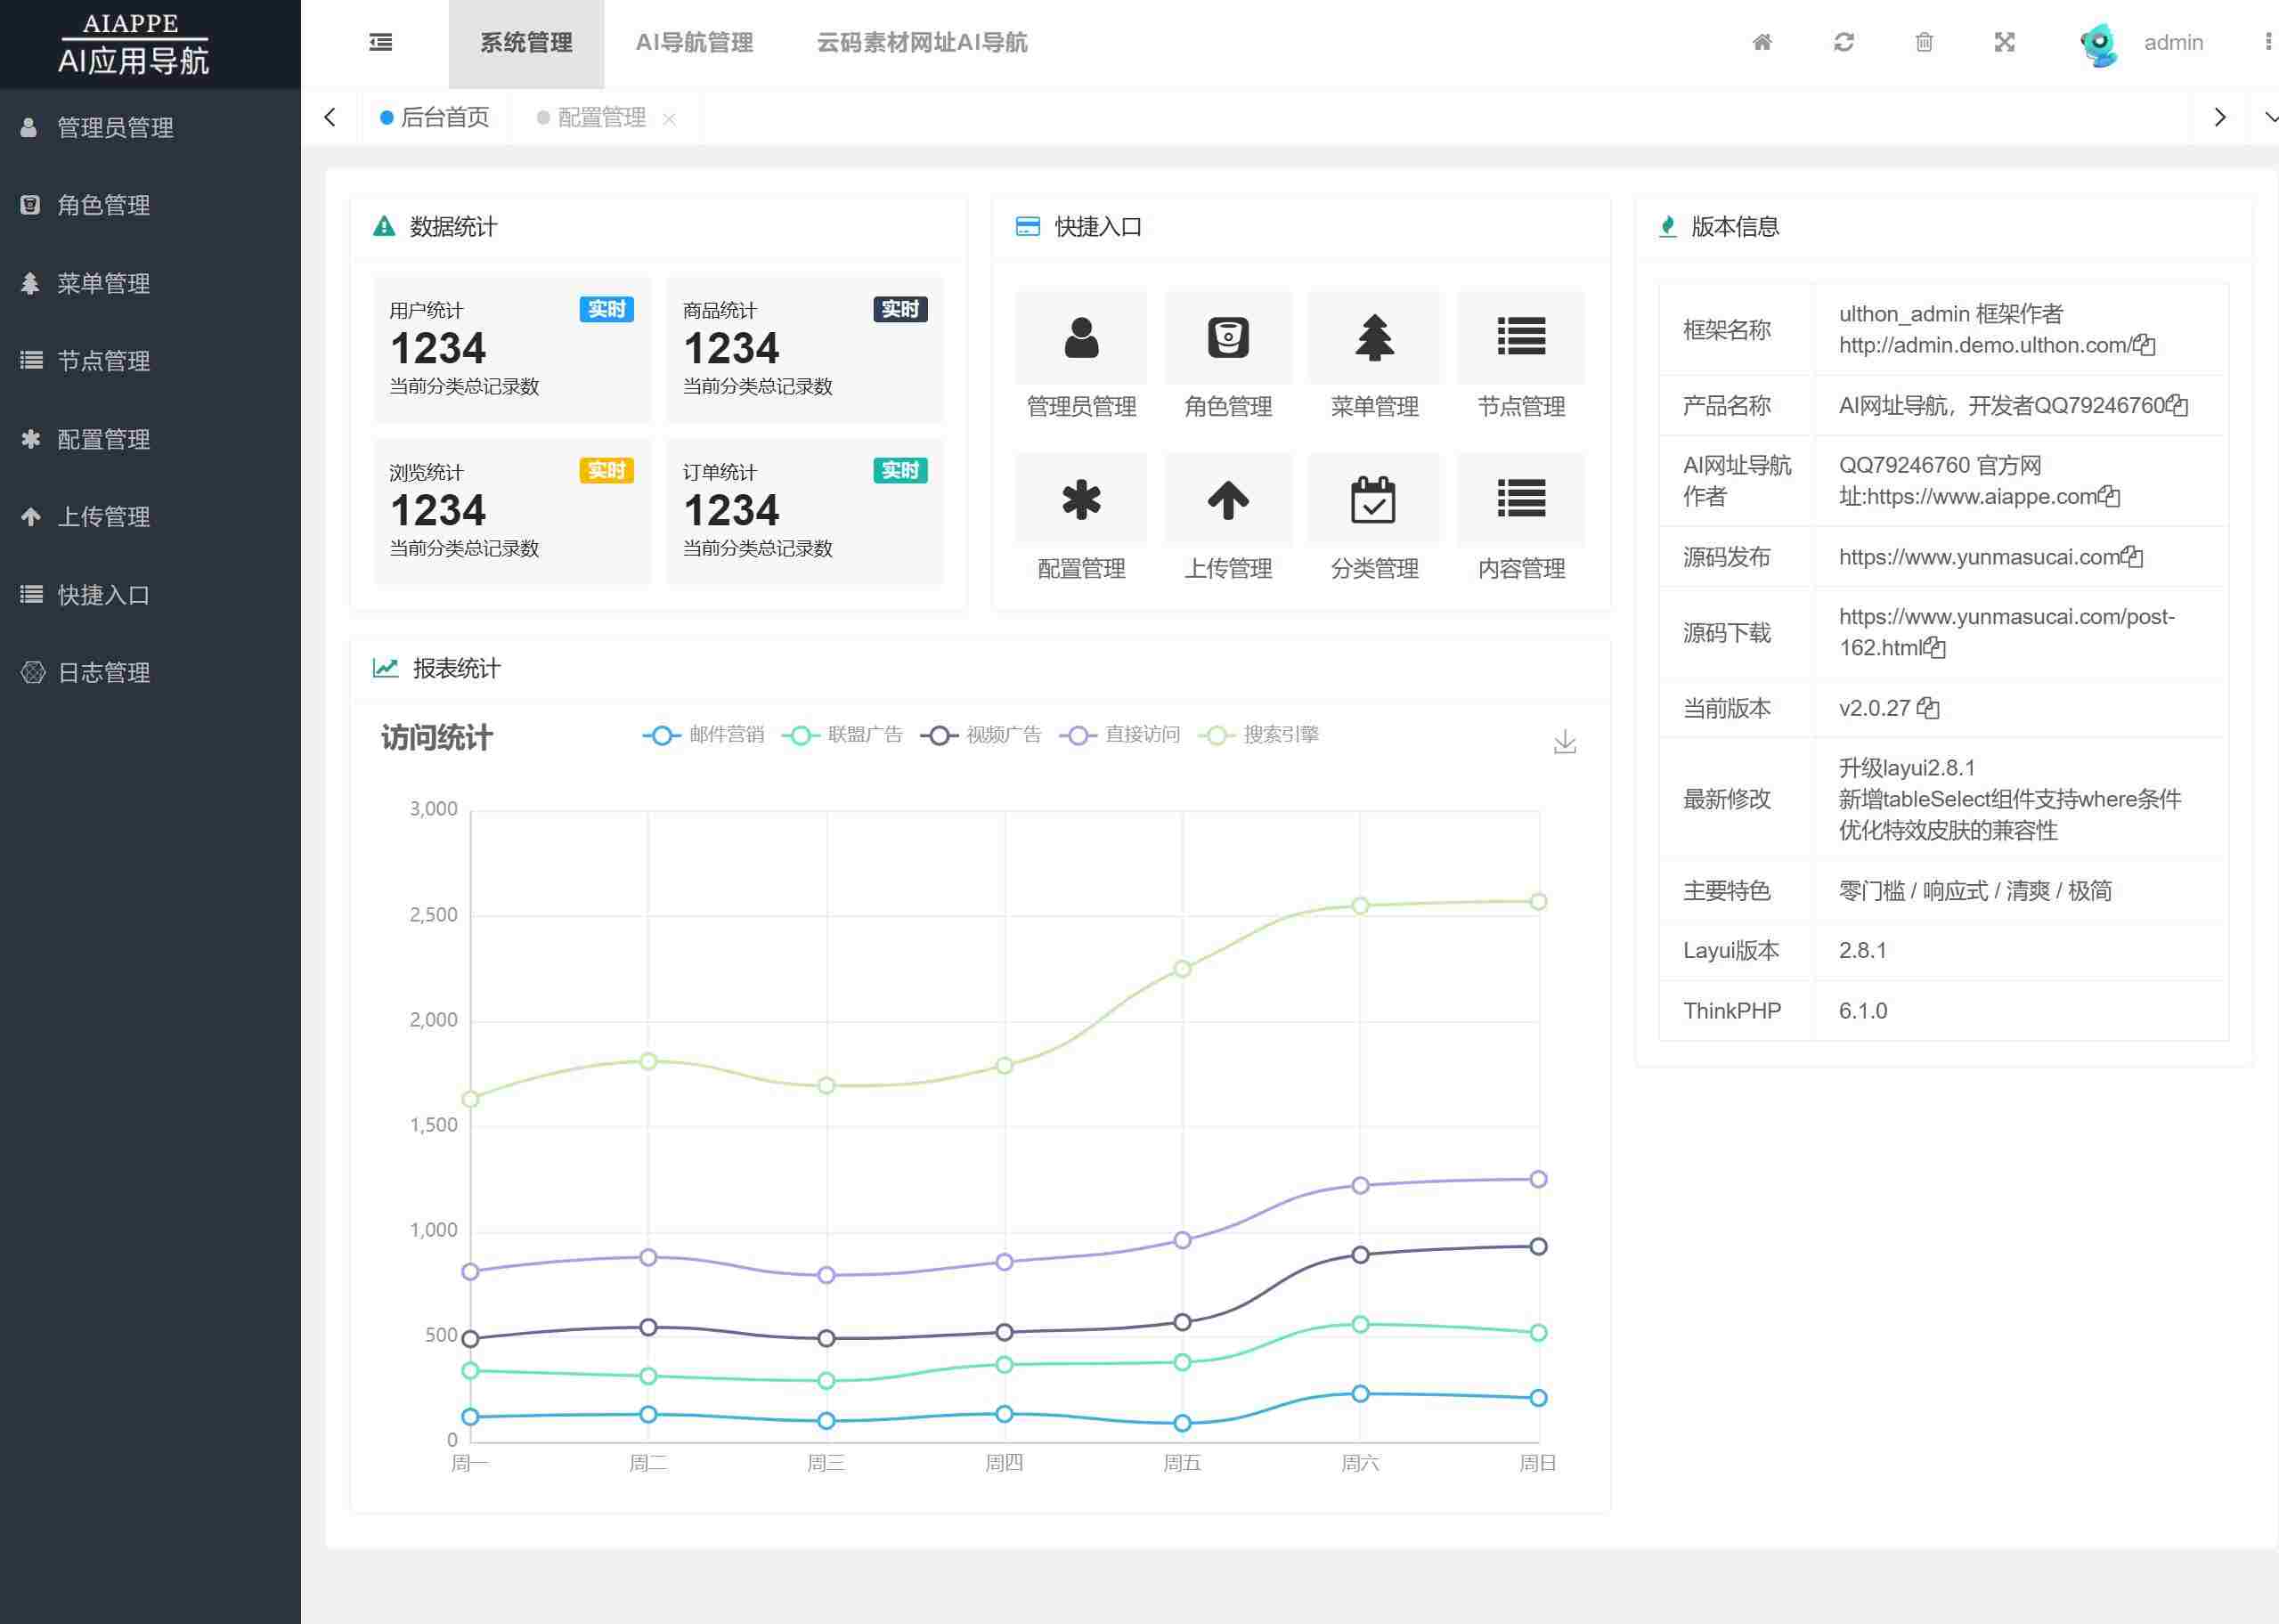Screen dimensions: 2279x1624
Task: Select the 角色管理 quick entry icon
Action: (x=1227, y=337)
